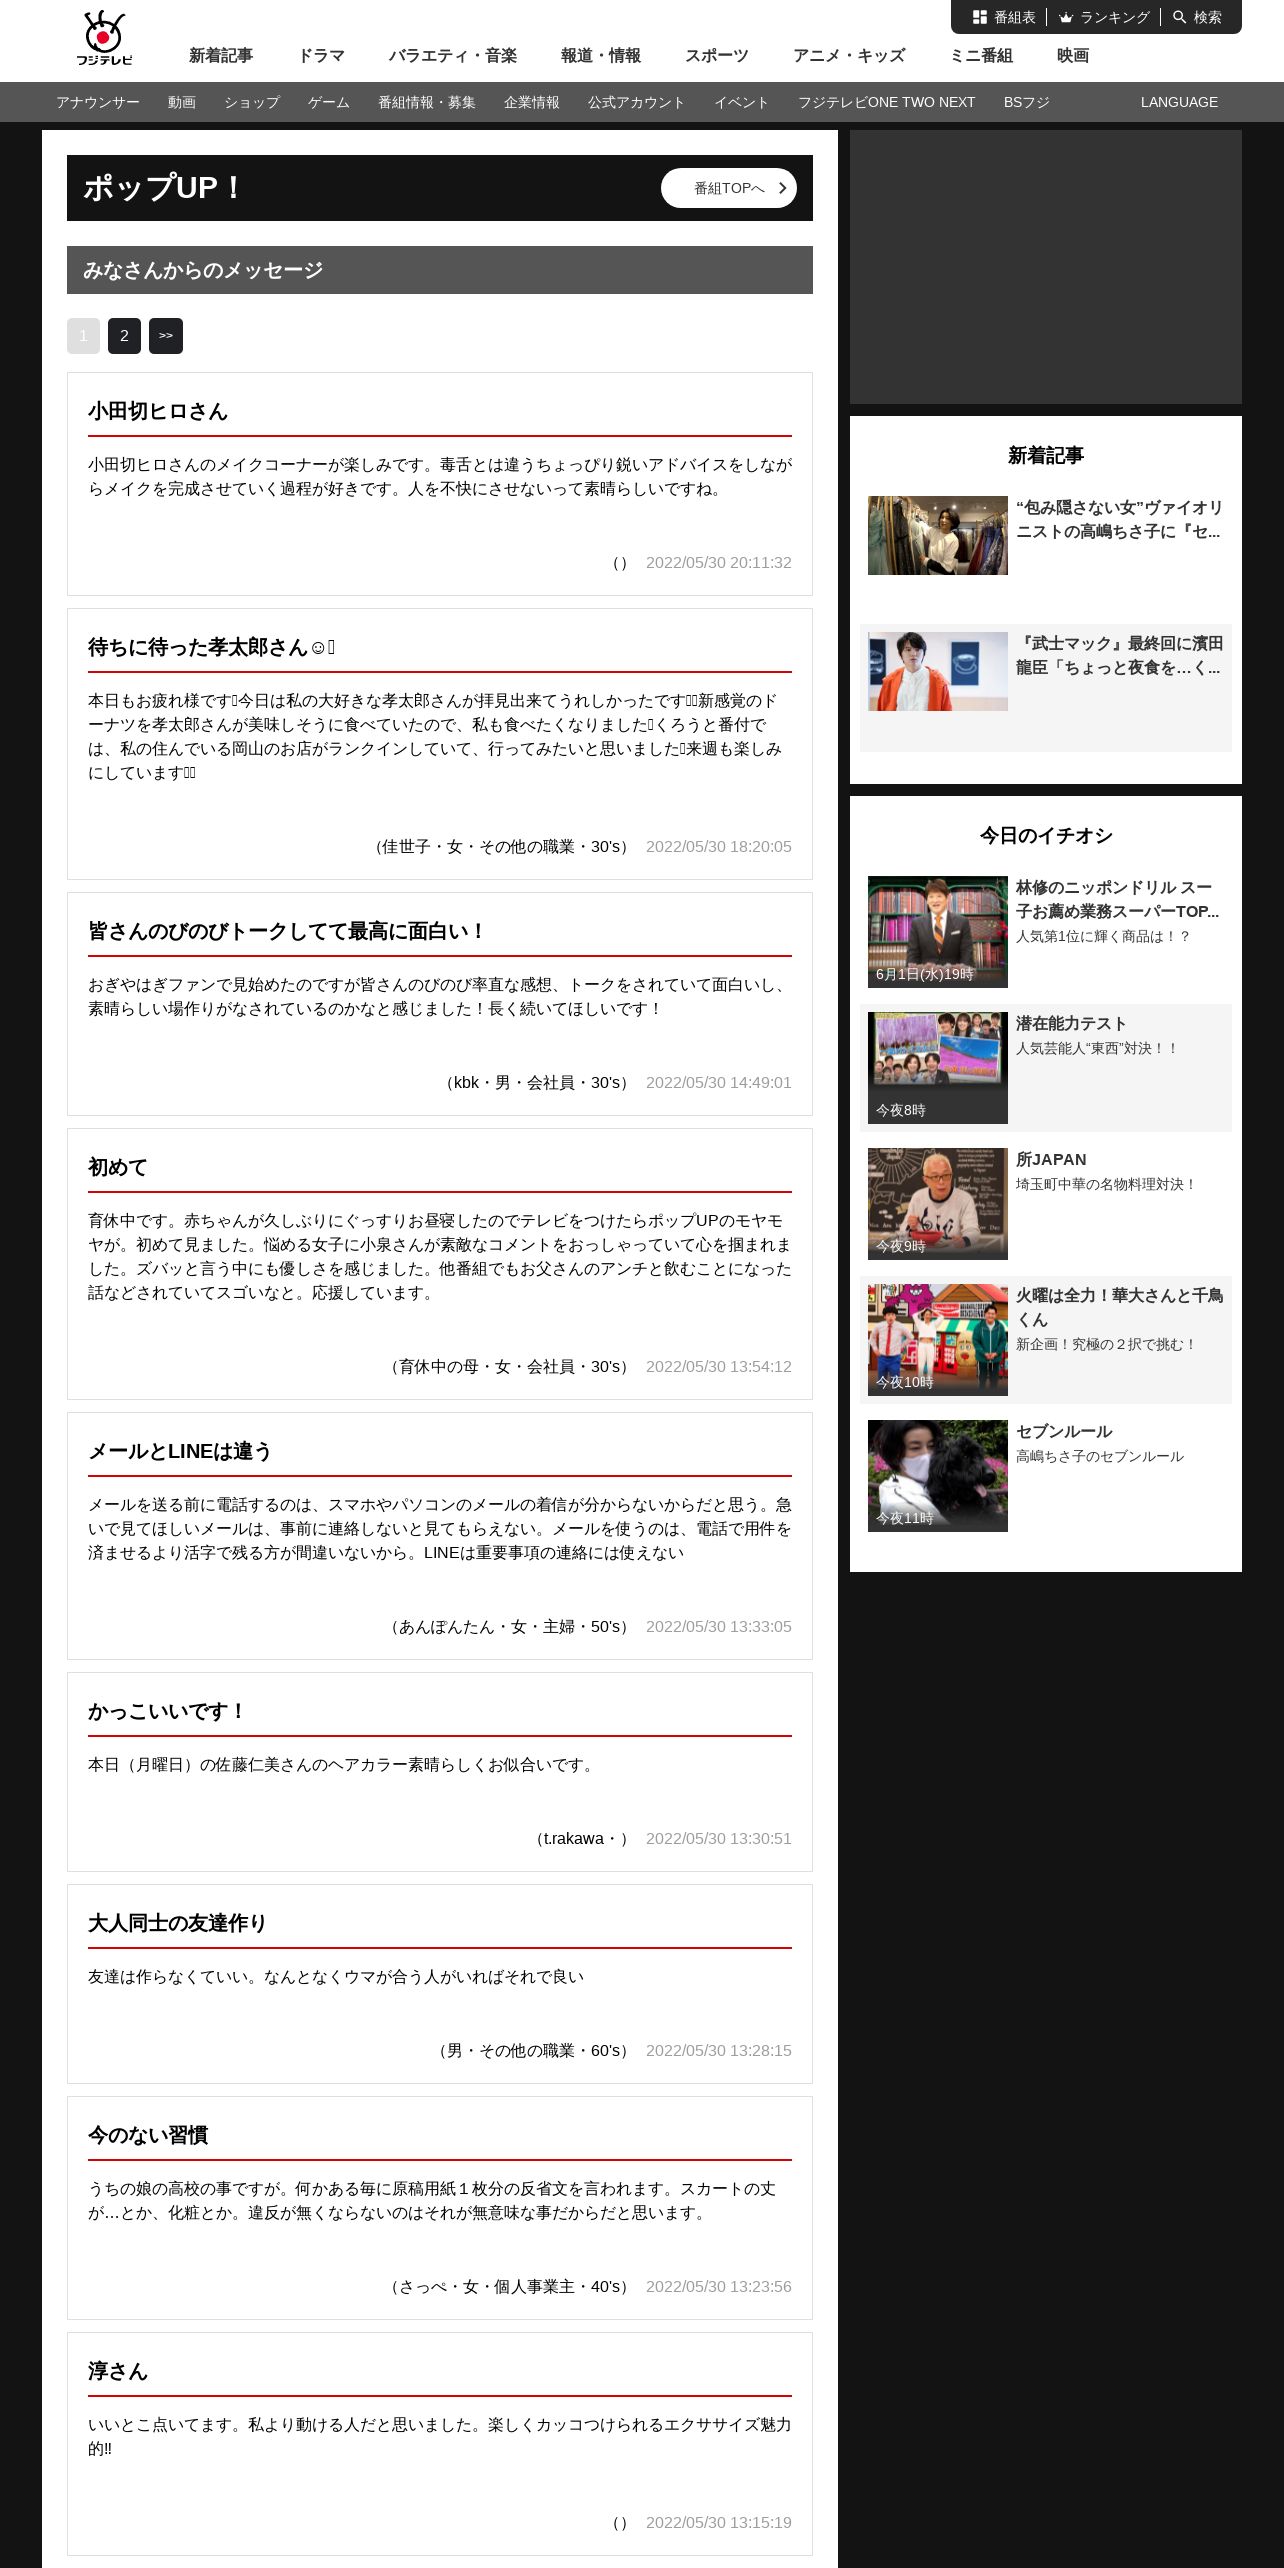Viewport: 1284px width, 2568px height.
Task: Open the 映画 menu
Action: [x=1073, y=56]
